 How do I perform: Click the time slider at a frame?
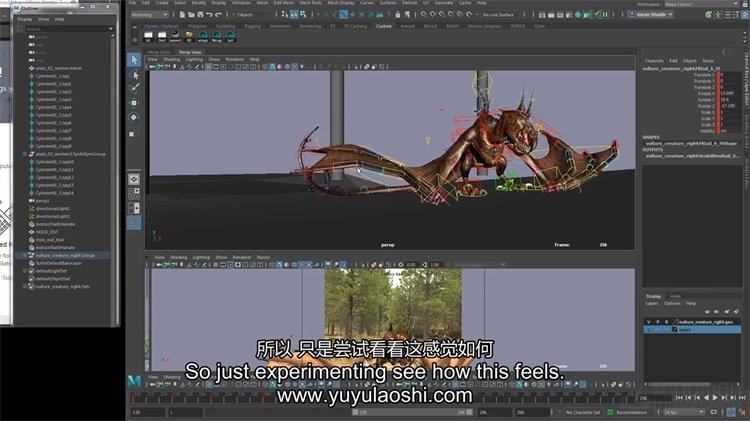383,398
